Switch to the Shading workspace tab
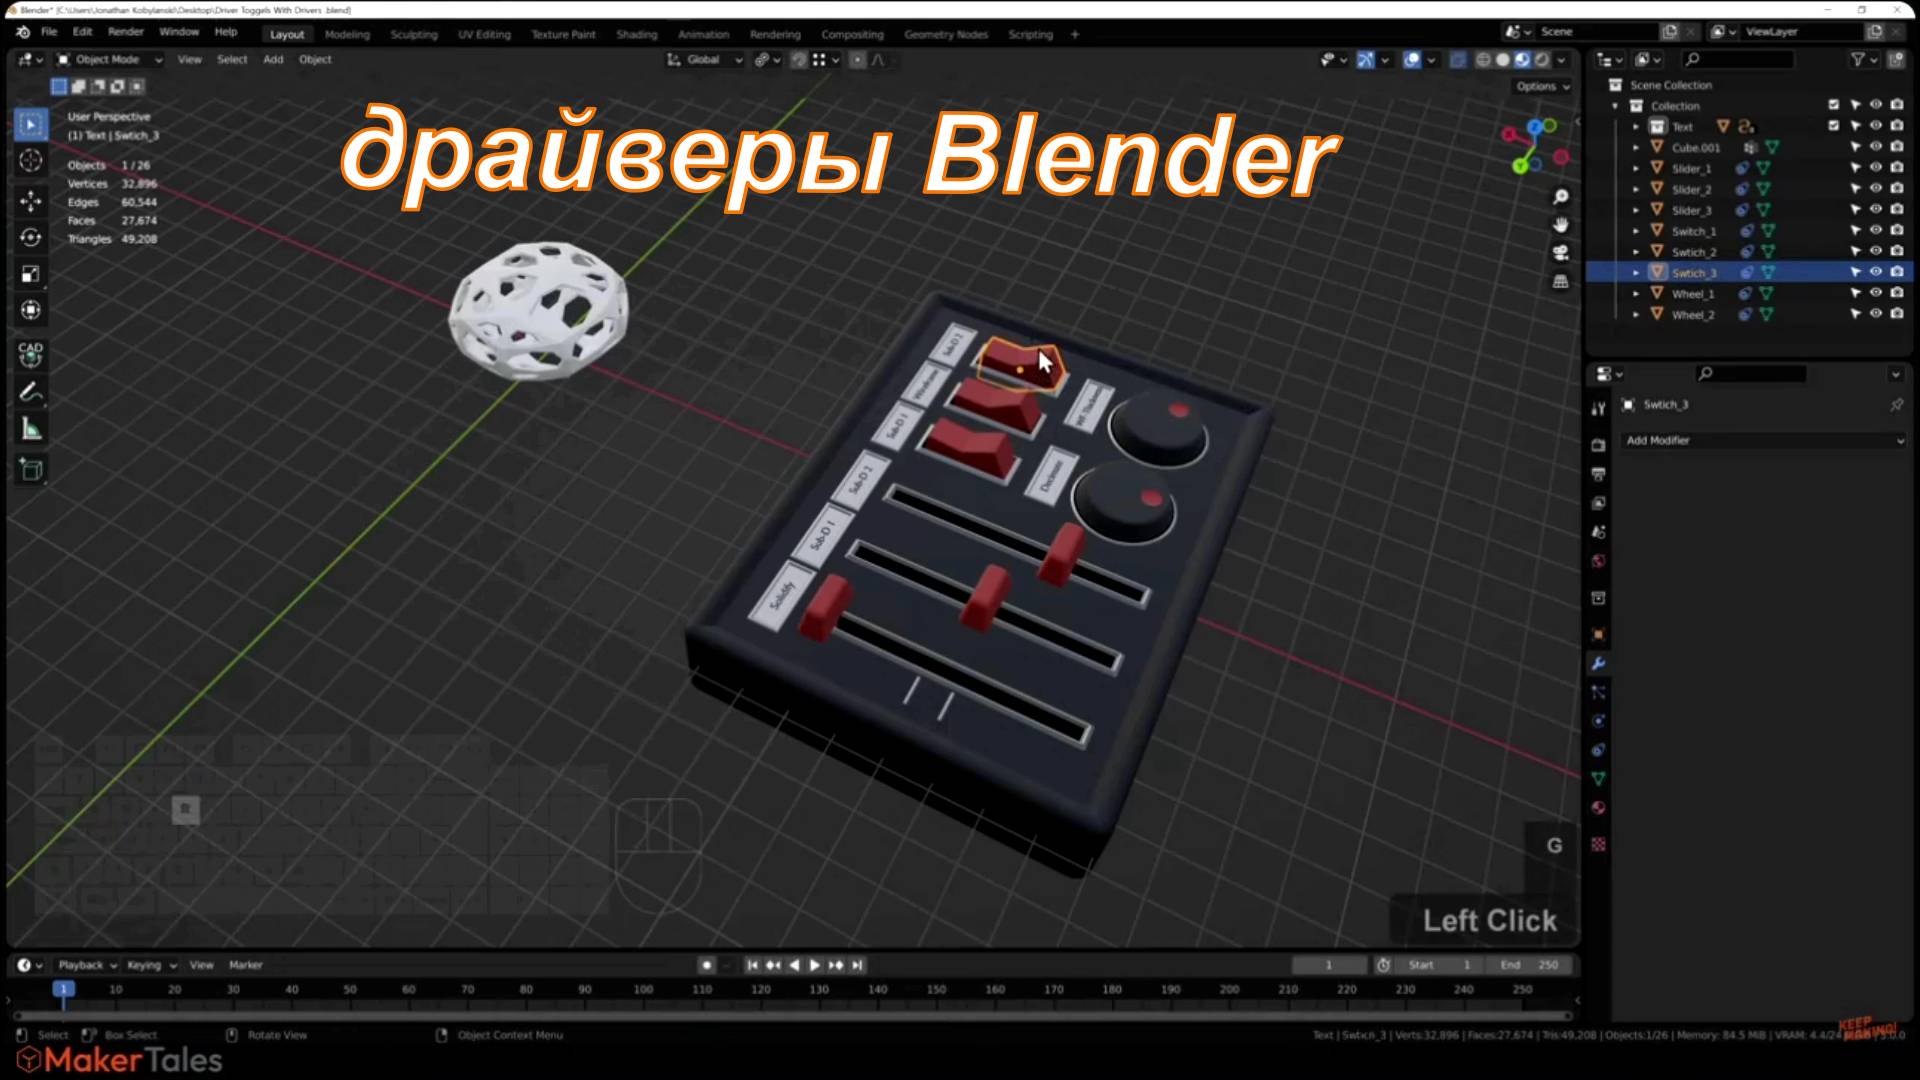 coord(637,34)
